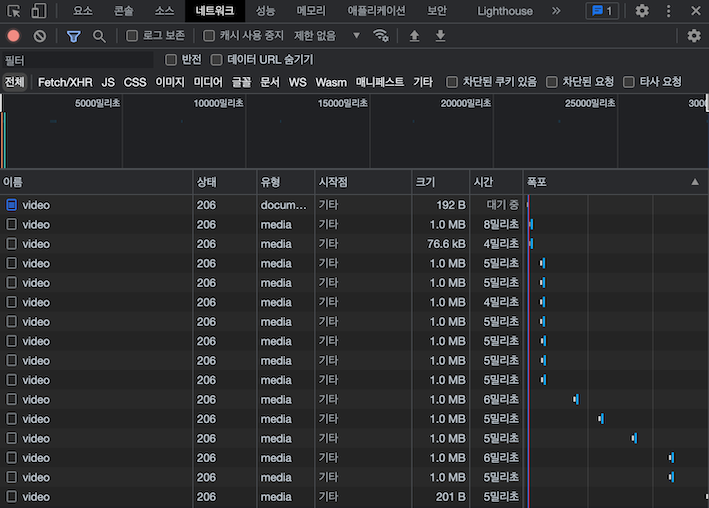Switch to the 메모리 tab

(311, 11)
